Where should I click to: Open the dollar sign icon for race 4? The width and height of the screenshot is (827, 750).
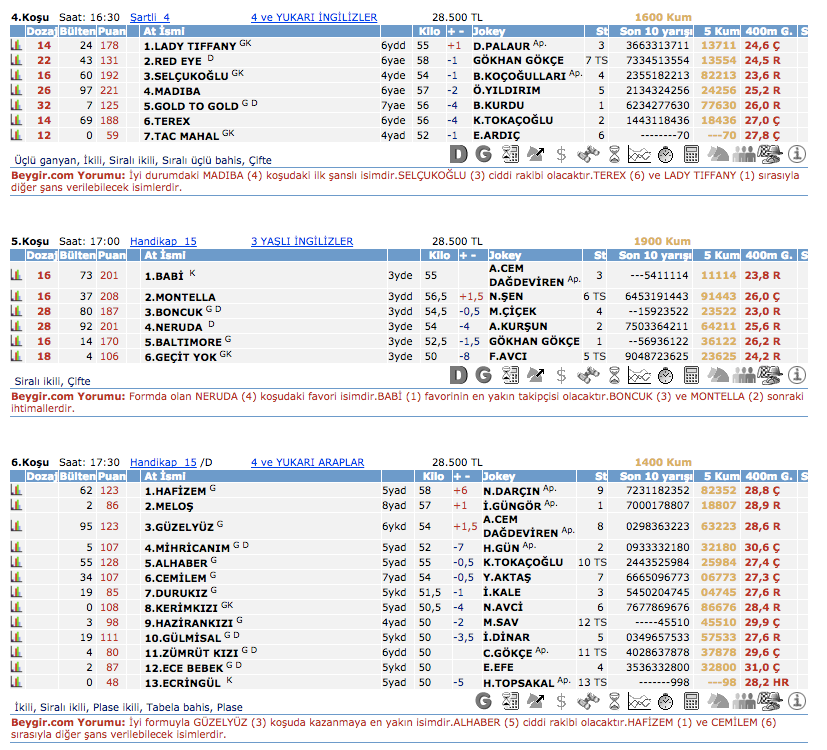pyautogui.click(x=562, y=154)
